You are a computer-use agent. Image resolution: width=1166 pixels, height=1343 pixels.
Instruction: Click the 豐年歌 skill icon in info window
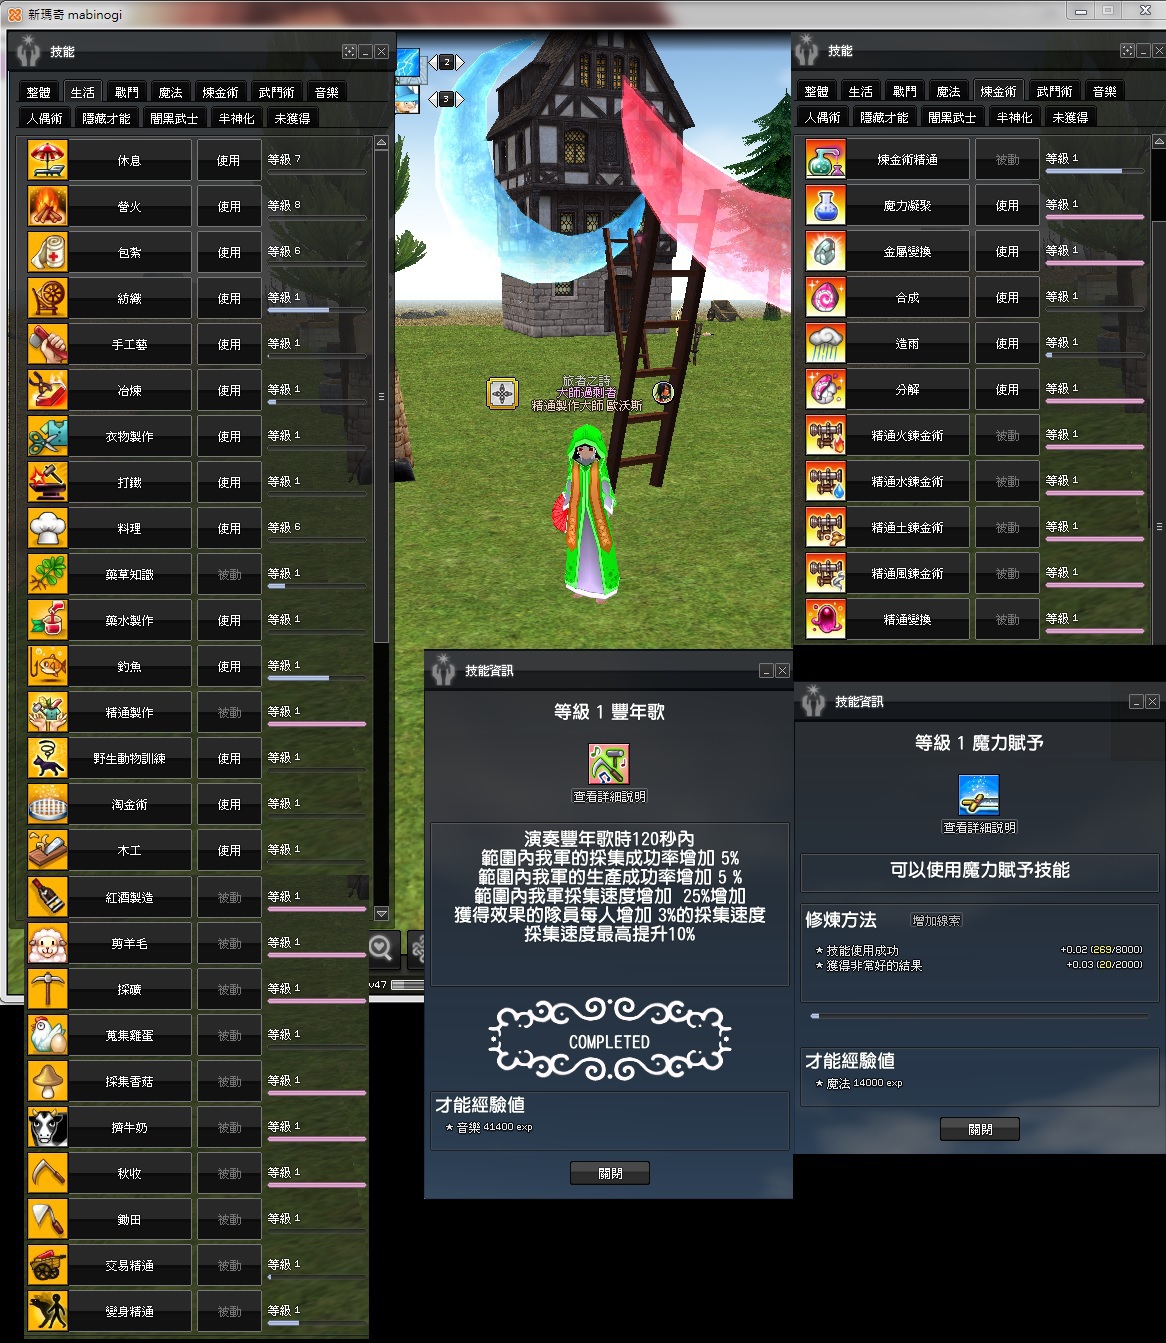click(609, 765)
